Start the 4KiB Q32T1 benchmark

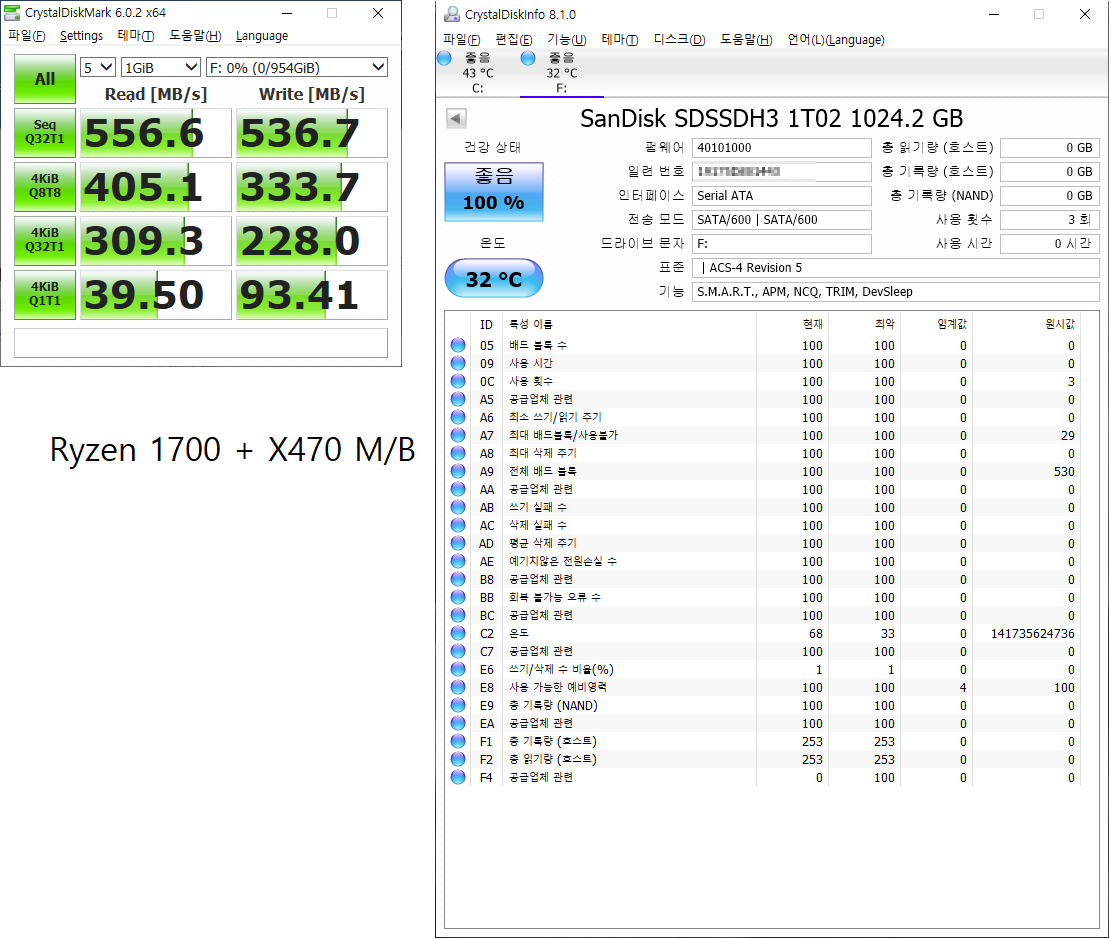click(x=45, y=240)
